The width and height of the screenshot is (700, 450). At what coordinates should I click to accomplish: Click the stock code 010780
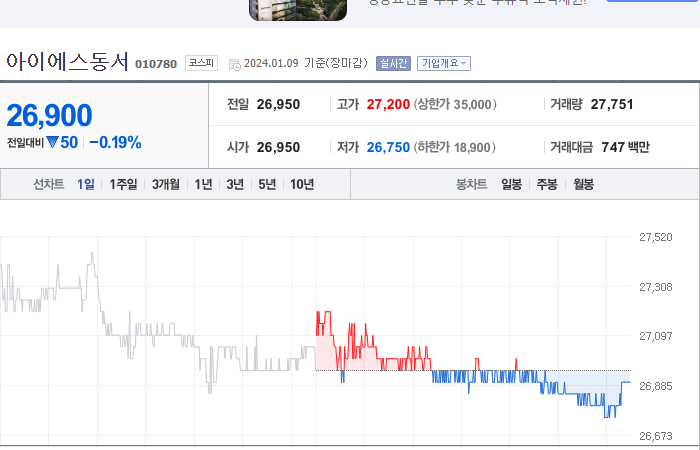[156, 64]
